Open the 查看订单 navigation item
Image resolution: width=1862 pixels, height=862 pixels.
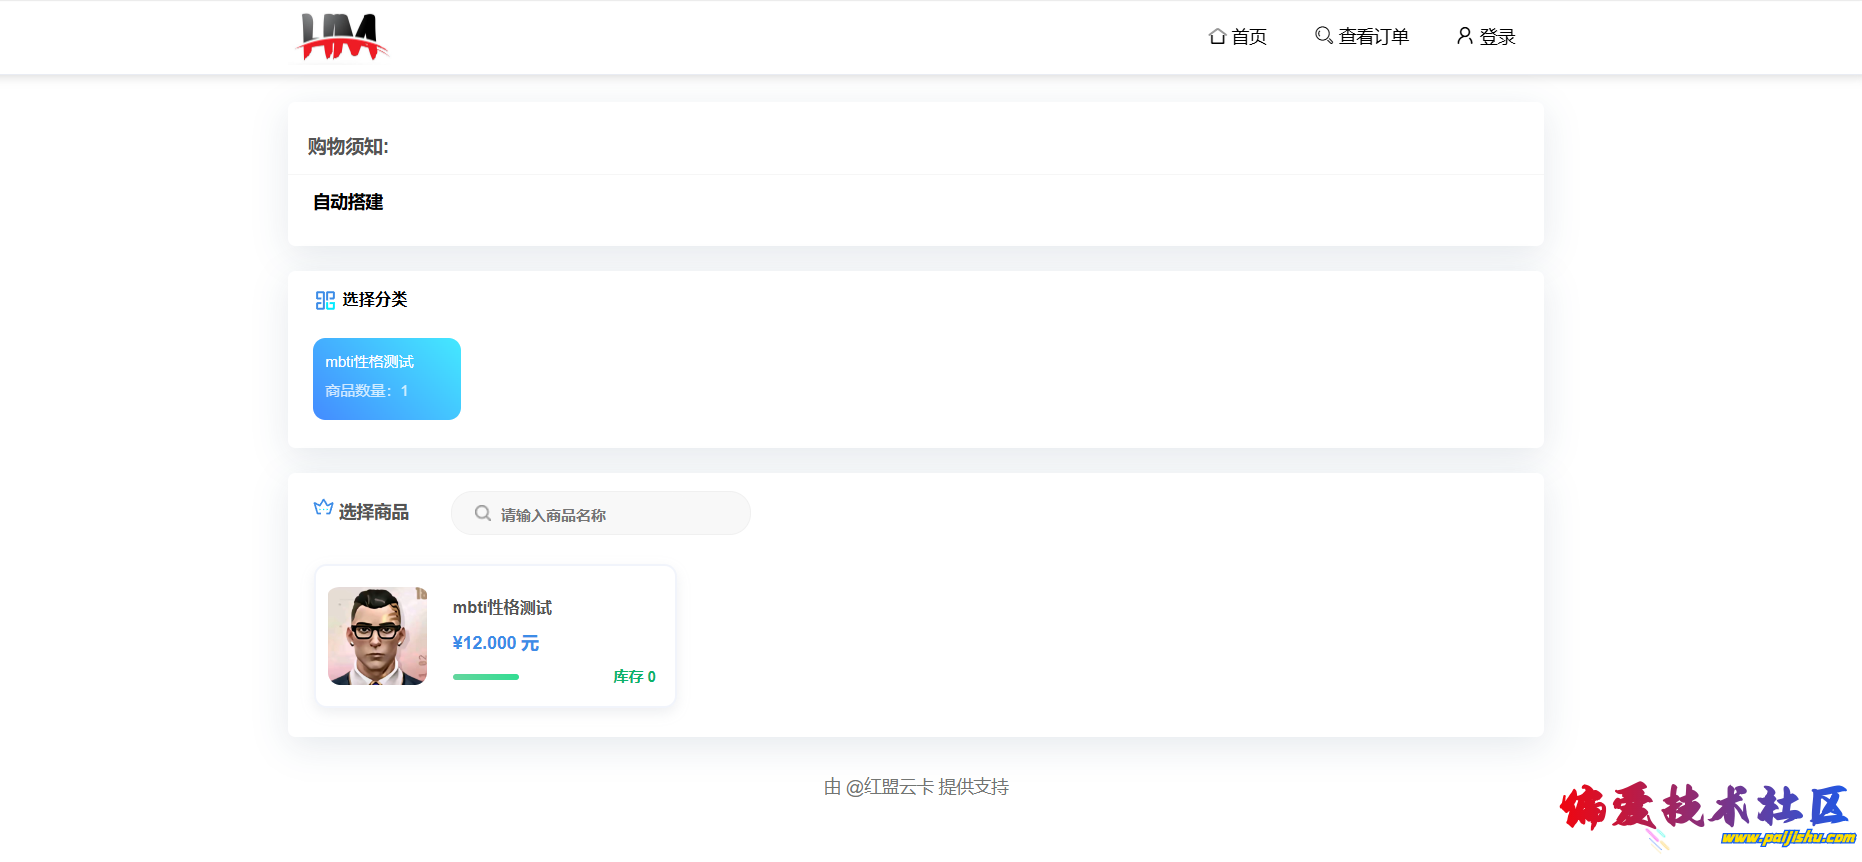pos(1373,37)
